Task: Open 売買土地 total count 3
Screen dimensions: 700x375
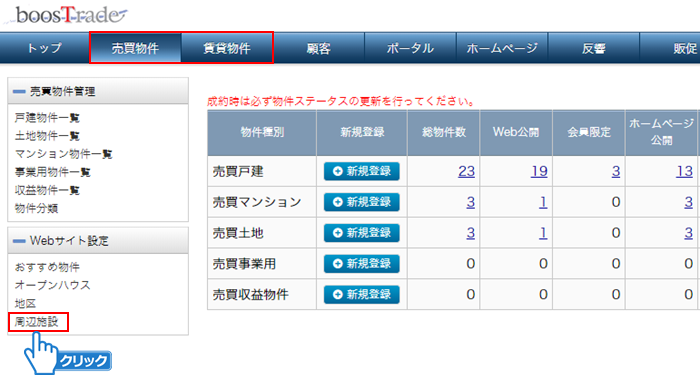Action: pos(471,233)
